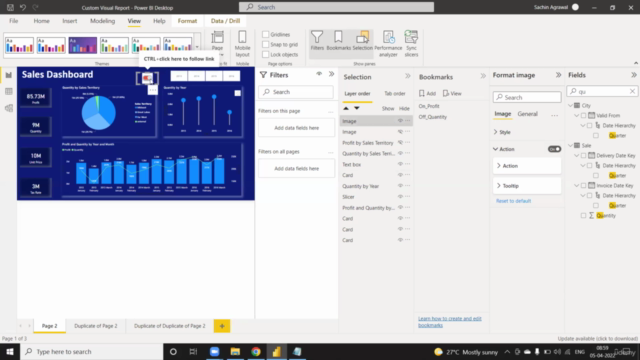Switch to Model view in left sidebar

[9, 108]
